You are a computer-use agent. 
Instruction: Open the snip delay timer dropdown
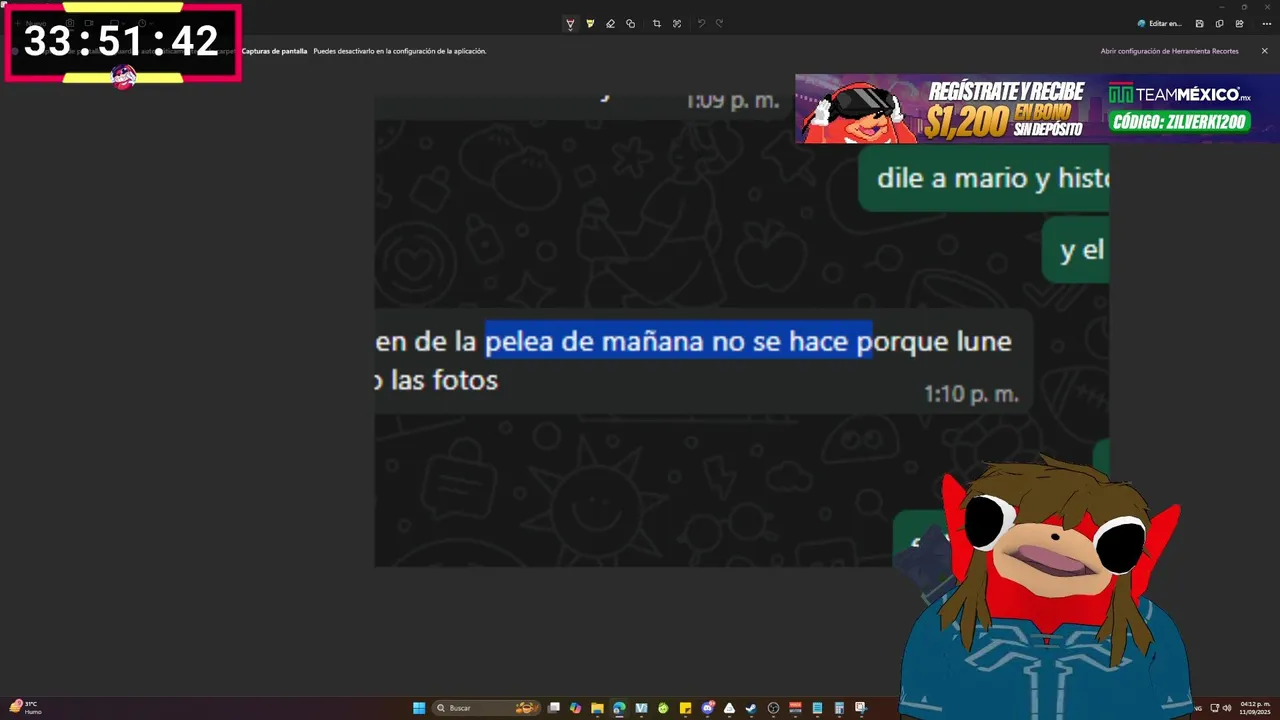click(x=146, y=23)
